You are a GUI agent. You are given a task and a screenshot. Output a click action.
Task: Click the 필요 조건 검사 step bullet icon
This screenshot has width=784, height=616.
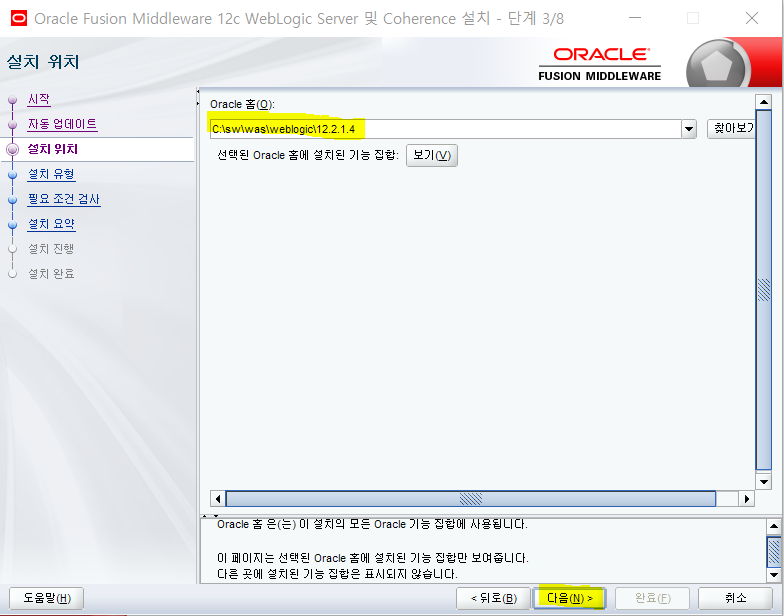click(12, 200)
